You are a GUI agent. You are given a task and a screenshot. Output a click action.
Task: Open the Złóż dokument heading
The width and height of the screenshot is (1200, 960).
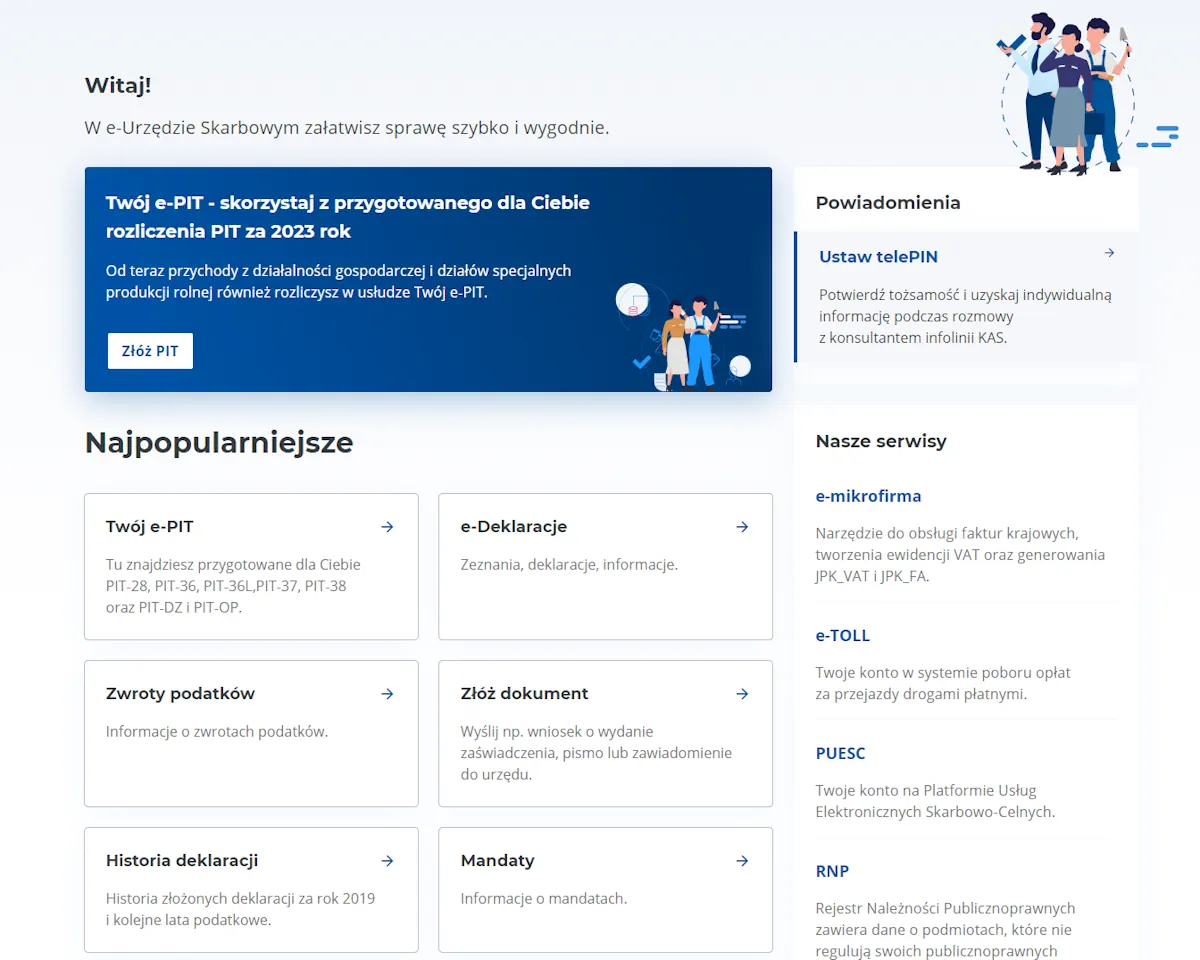pyautogui.click(x=524, y=694)
